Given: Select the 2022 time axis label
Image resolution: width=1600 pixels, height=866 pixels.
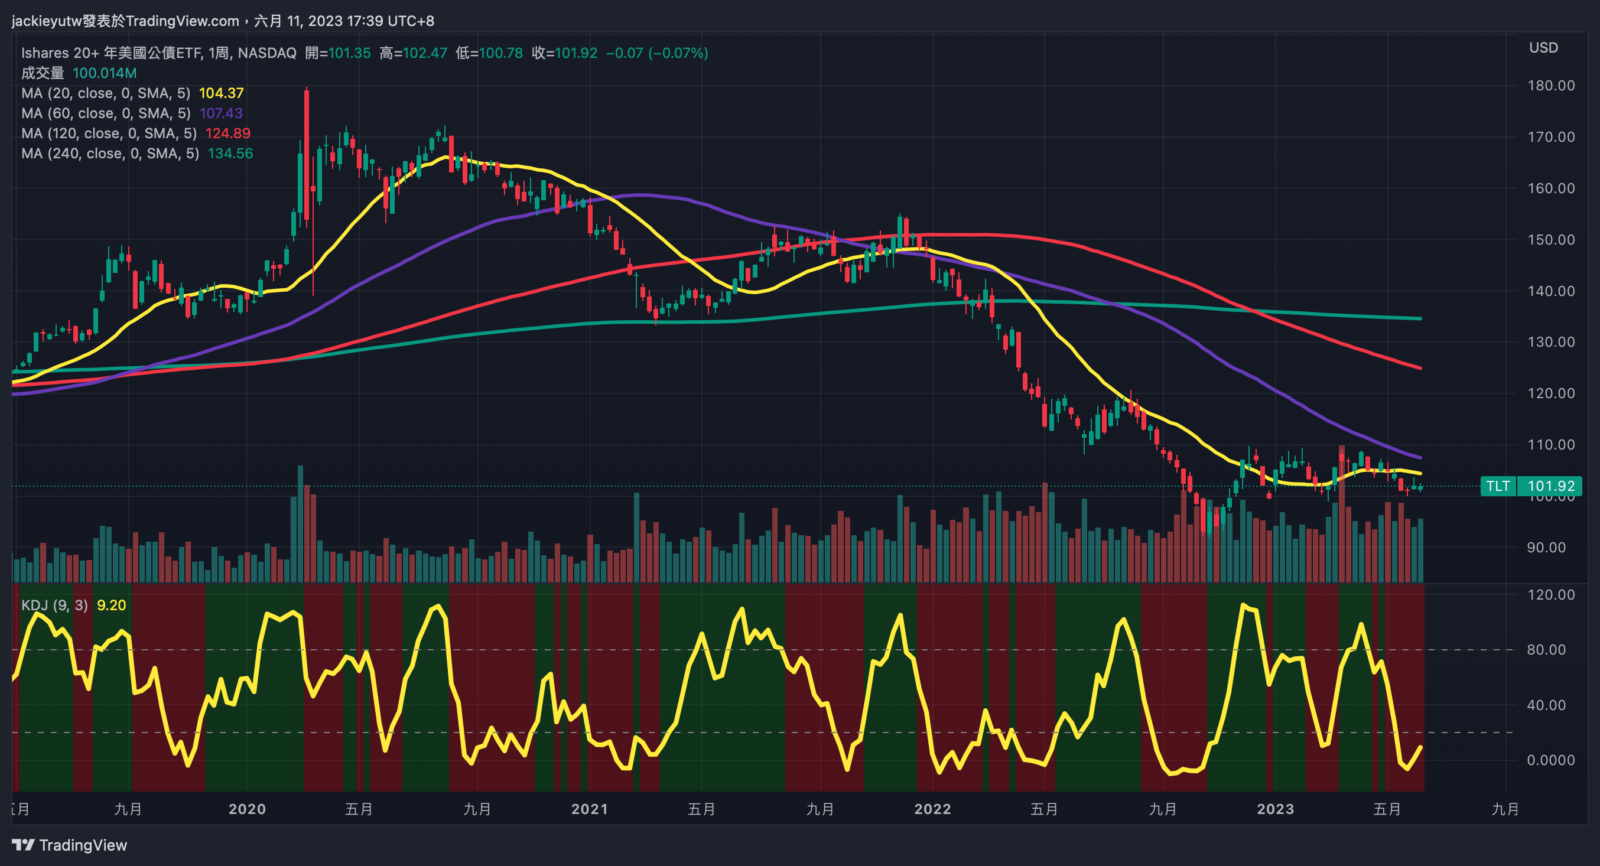Looking at the screenshot, I should [932, 809].
